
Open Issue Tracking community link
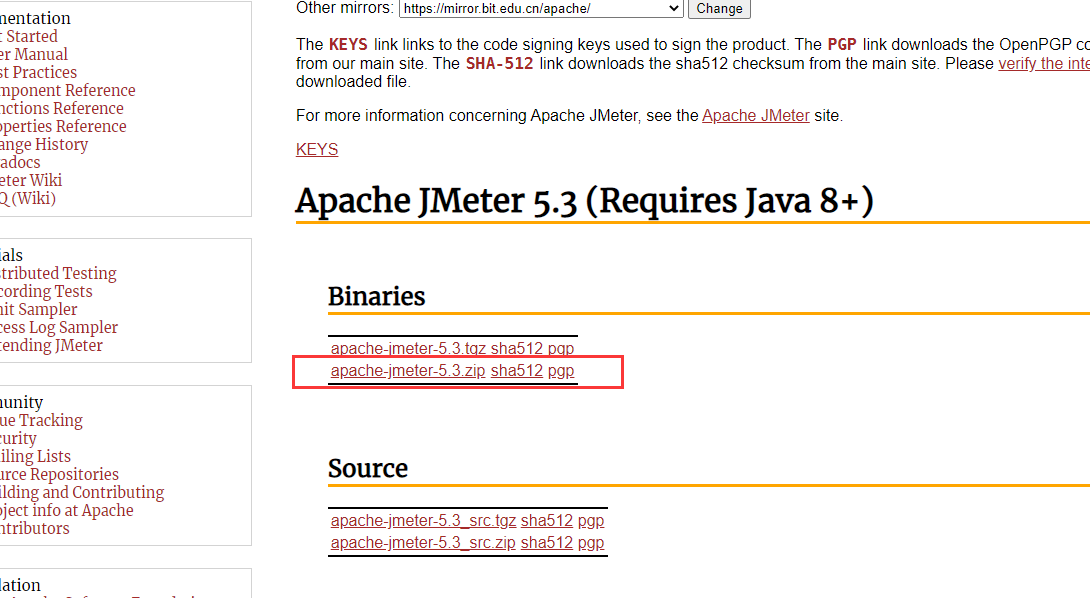41,421
